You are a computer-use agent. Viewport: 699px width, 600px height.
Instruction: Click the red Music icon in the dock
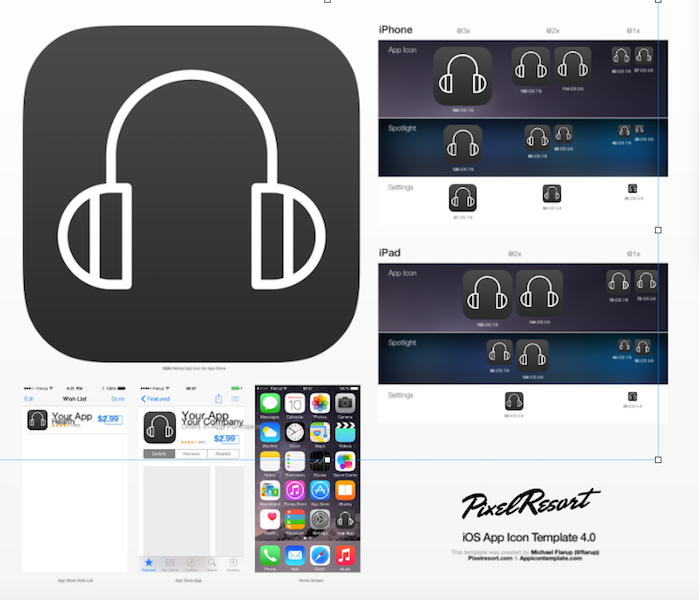pyautogui.click(x=345, y=554)
